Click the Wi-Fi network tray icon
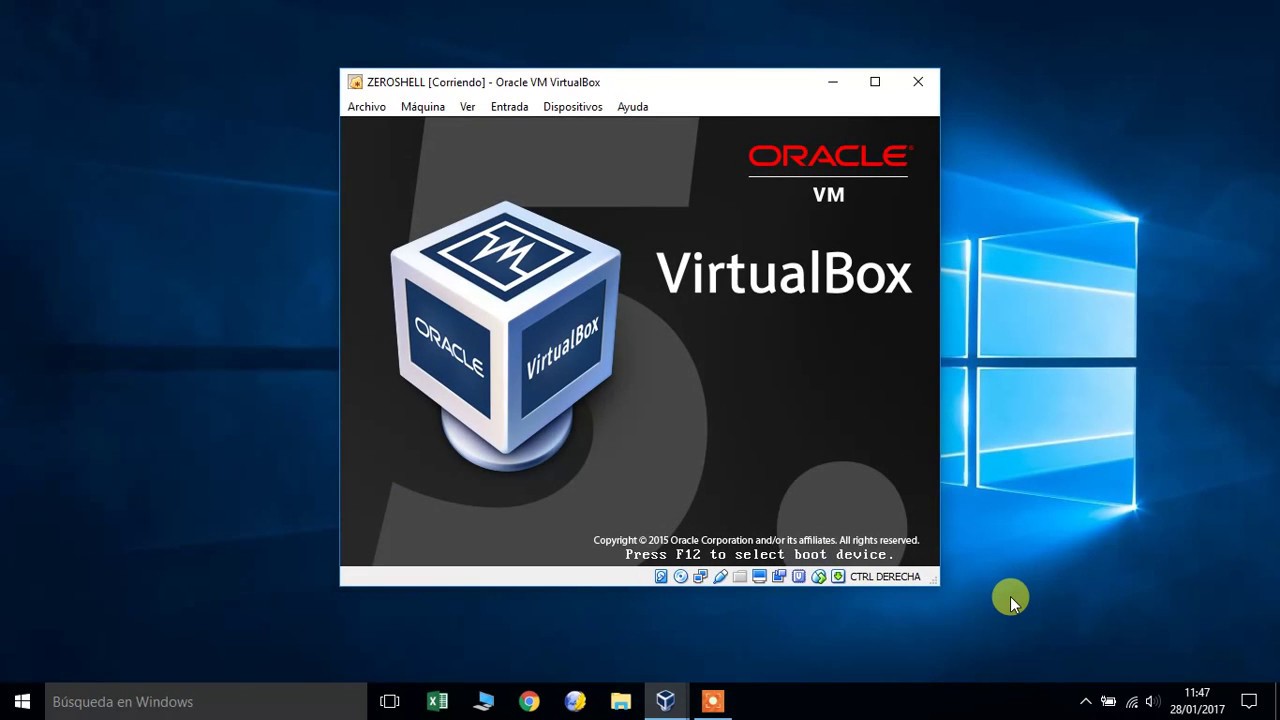The image size is (1280, 720). (x=1131, y=701)
